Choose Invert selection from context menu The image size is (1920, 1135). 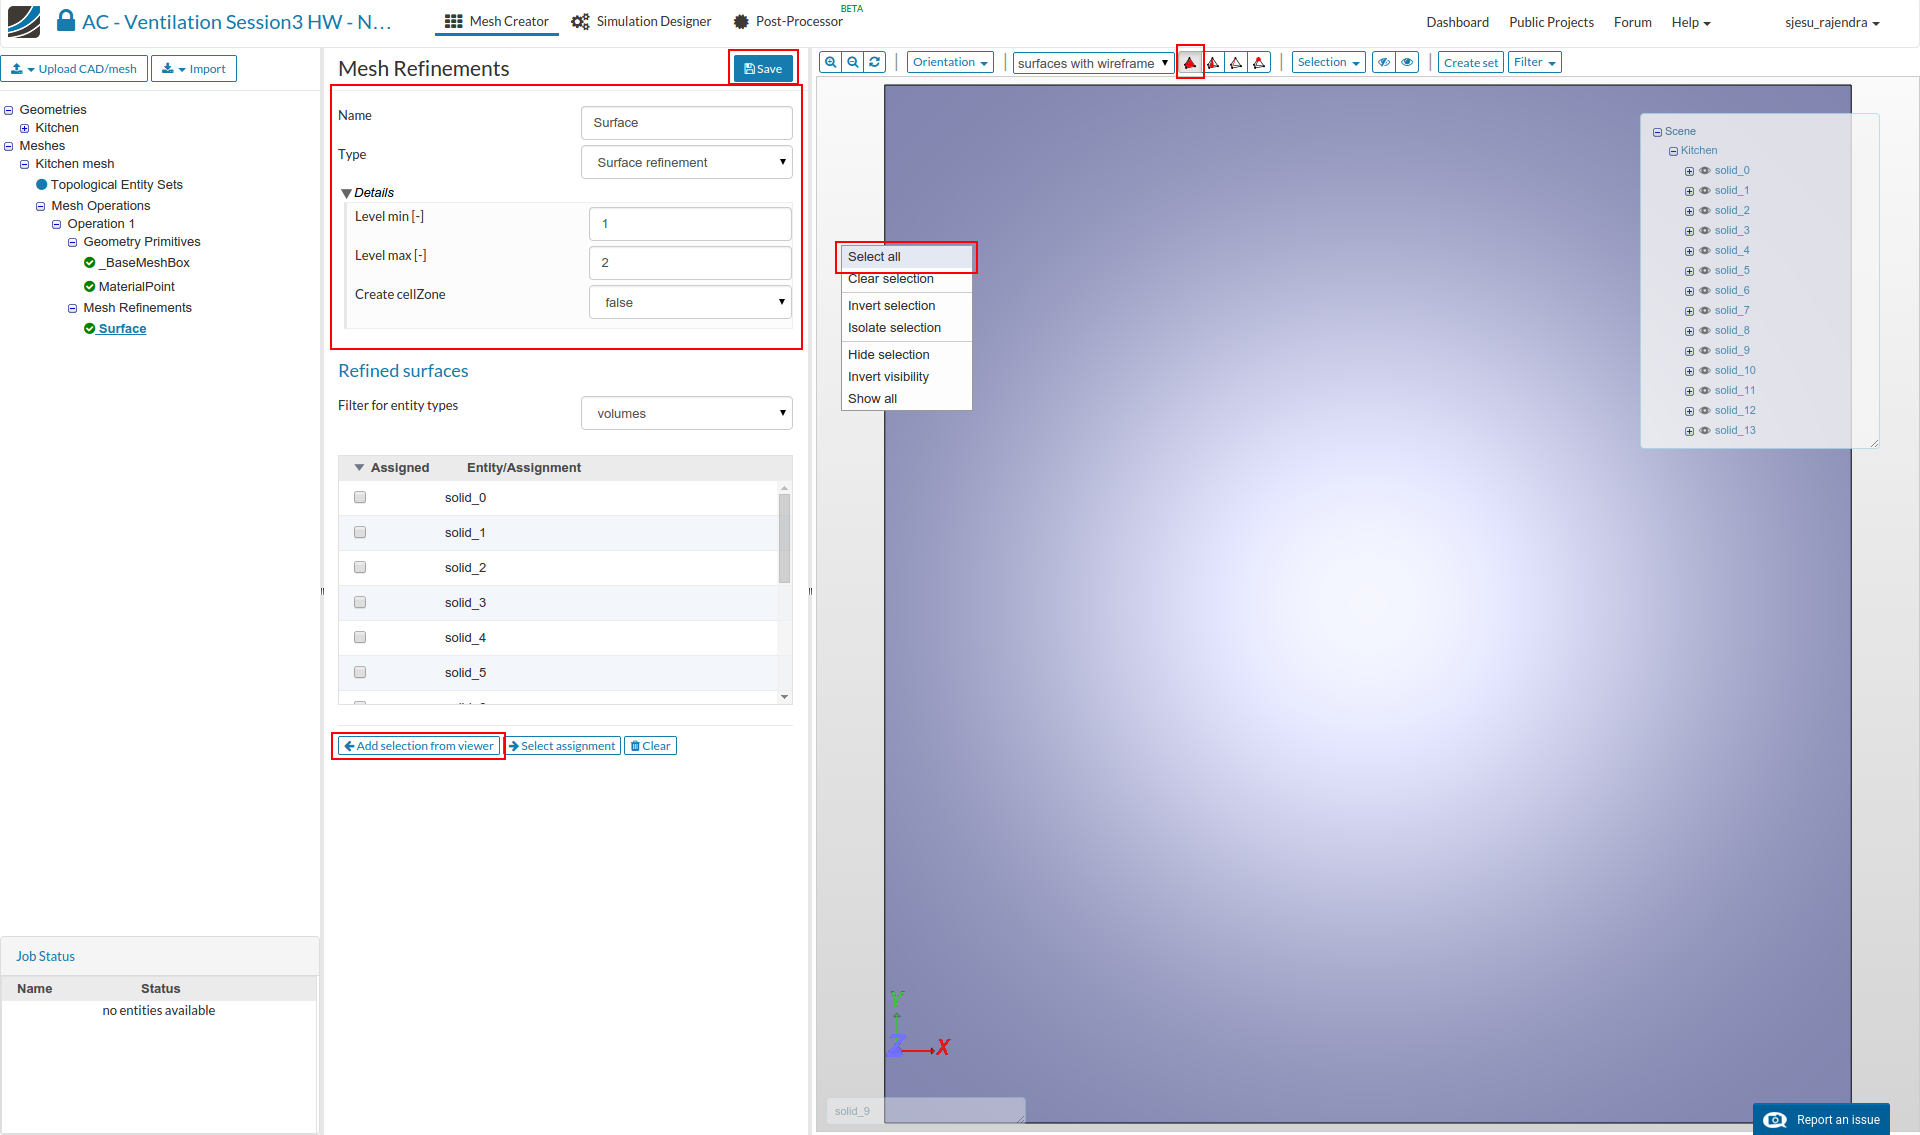891,306
